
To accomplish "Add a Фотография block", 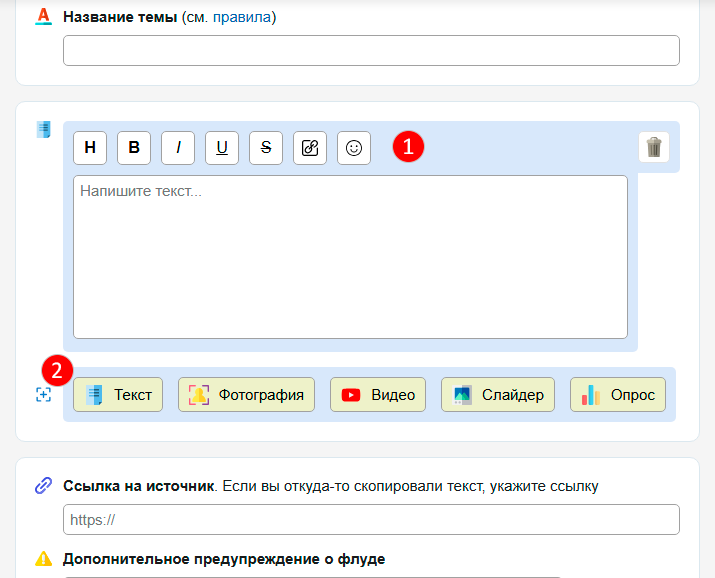I will 246,394.
